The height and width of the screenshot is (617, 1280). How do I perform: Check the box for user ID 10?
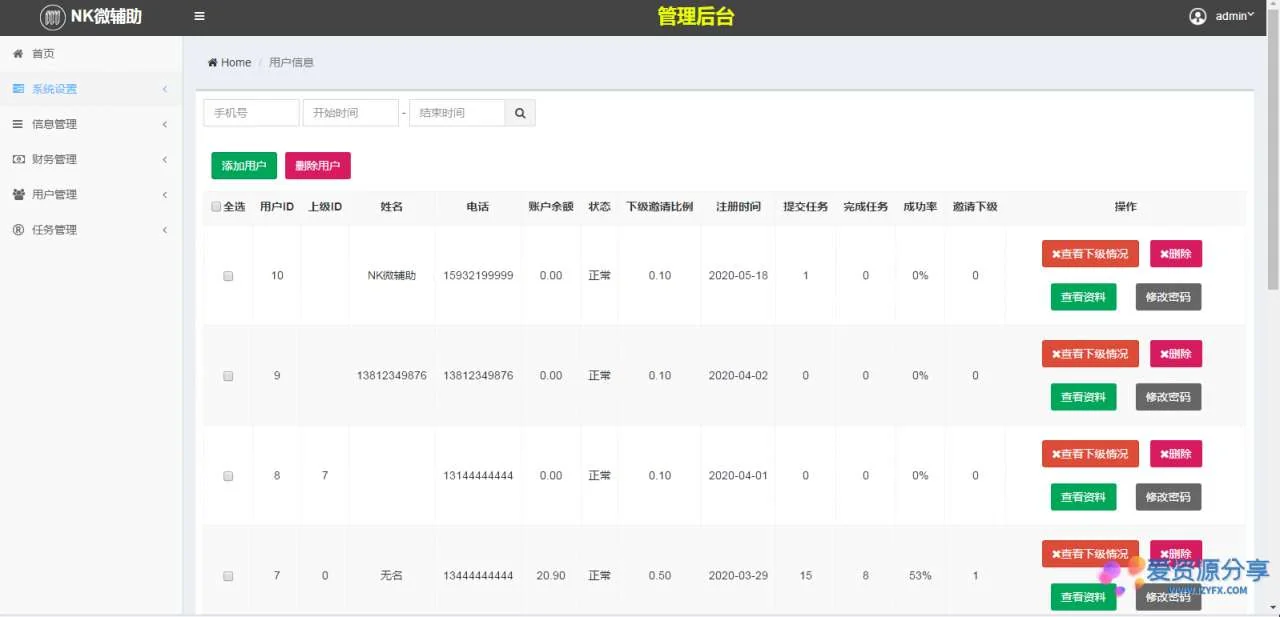[x=228, y=276]
